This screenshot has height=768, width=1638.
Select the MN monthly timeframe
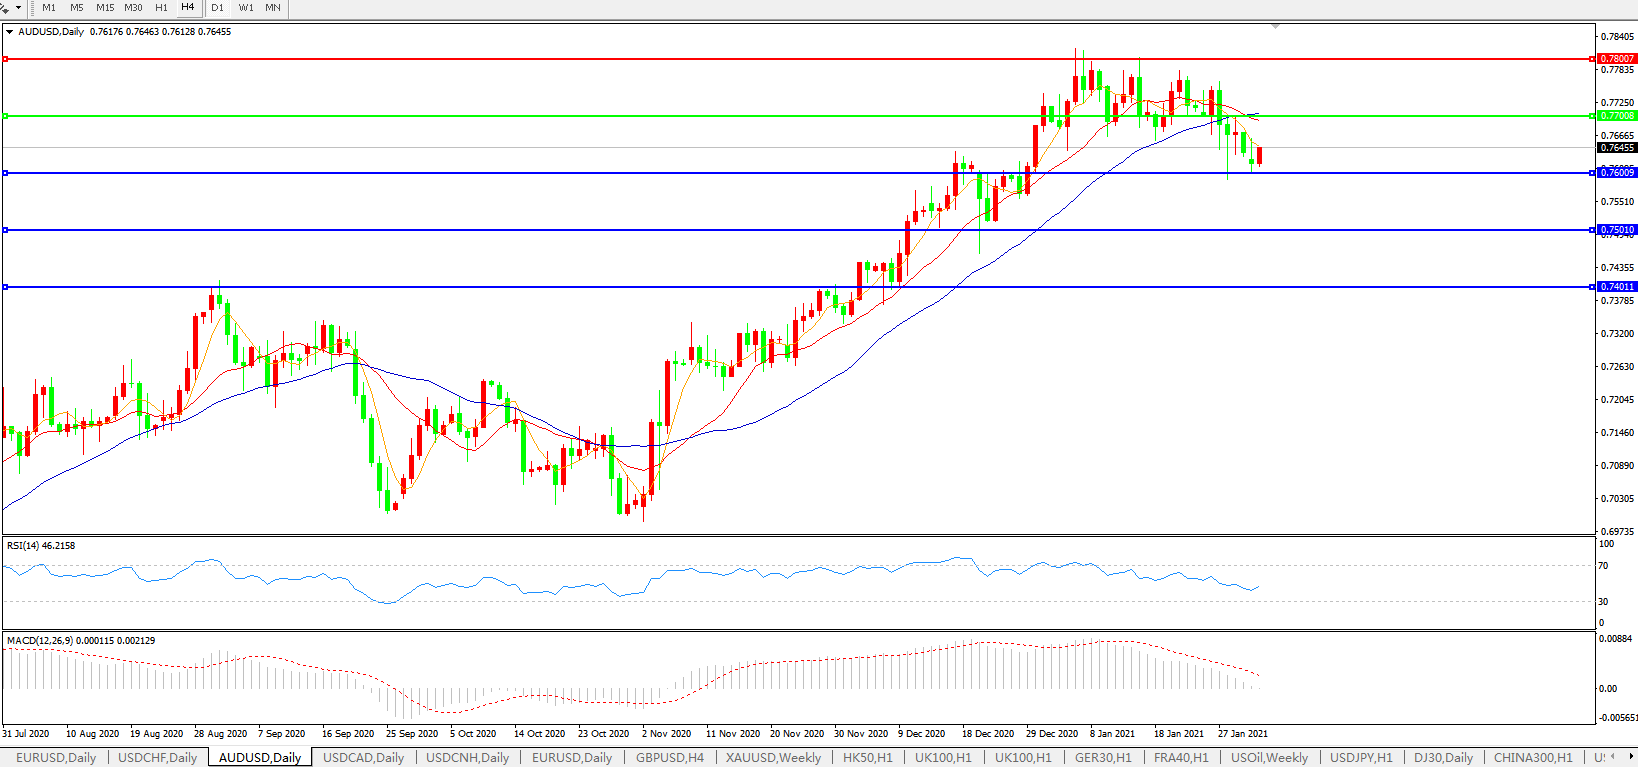[x=272, y=8]
